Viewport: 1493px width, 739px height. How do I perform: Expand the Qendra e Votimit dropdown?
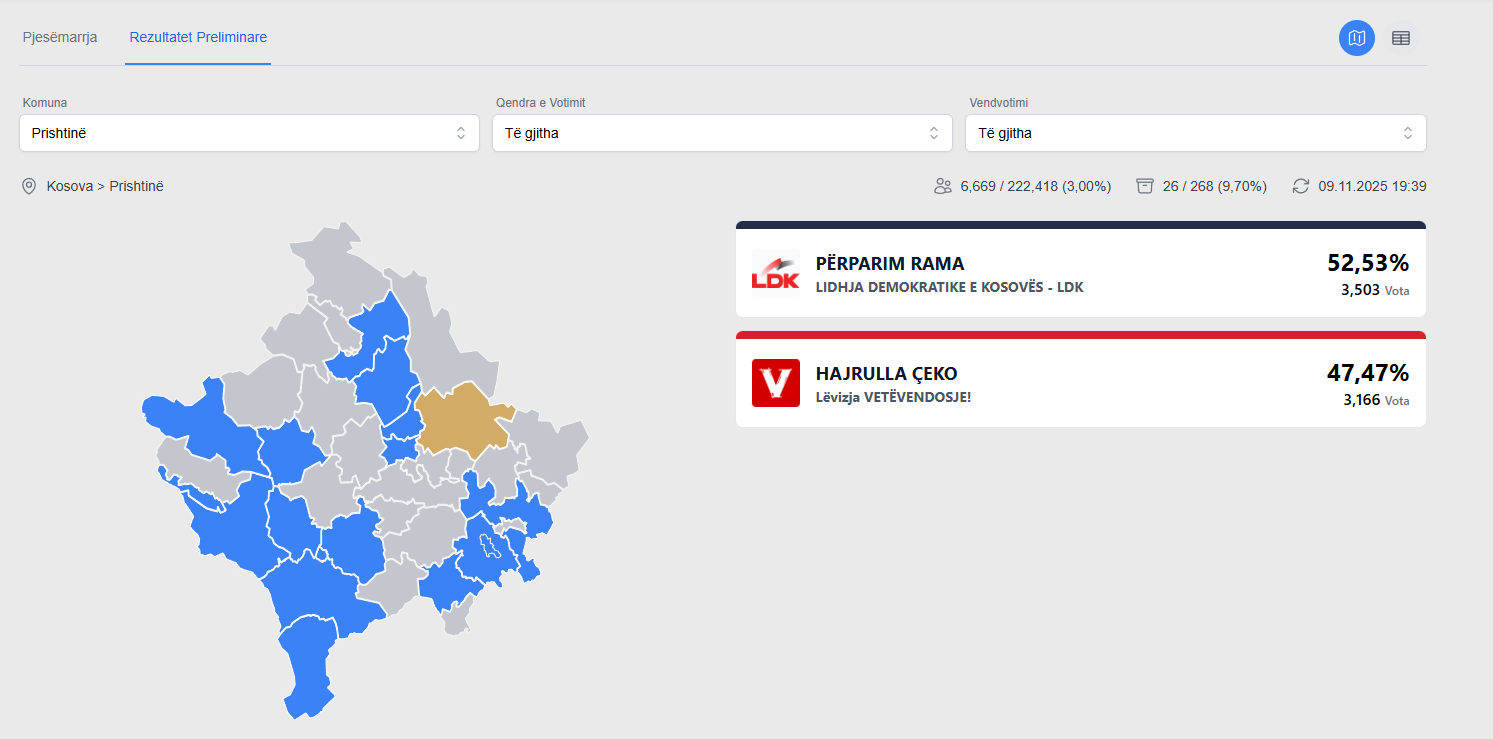[x=721, y=133]
